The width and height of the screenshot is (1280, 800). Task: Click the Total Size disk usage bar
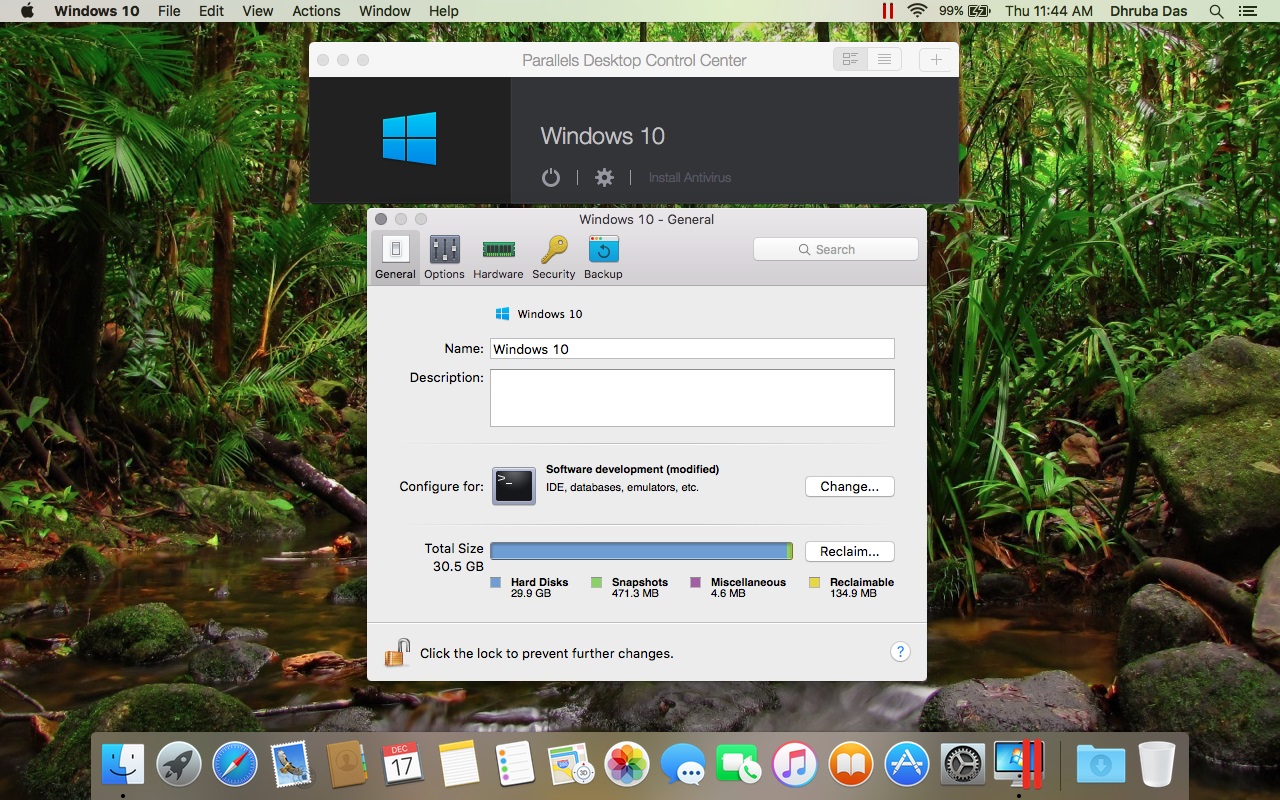[x=641, y=551]
